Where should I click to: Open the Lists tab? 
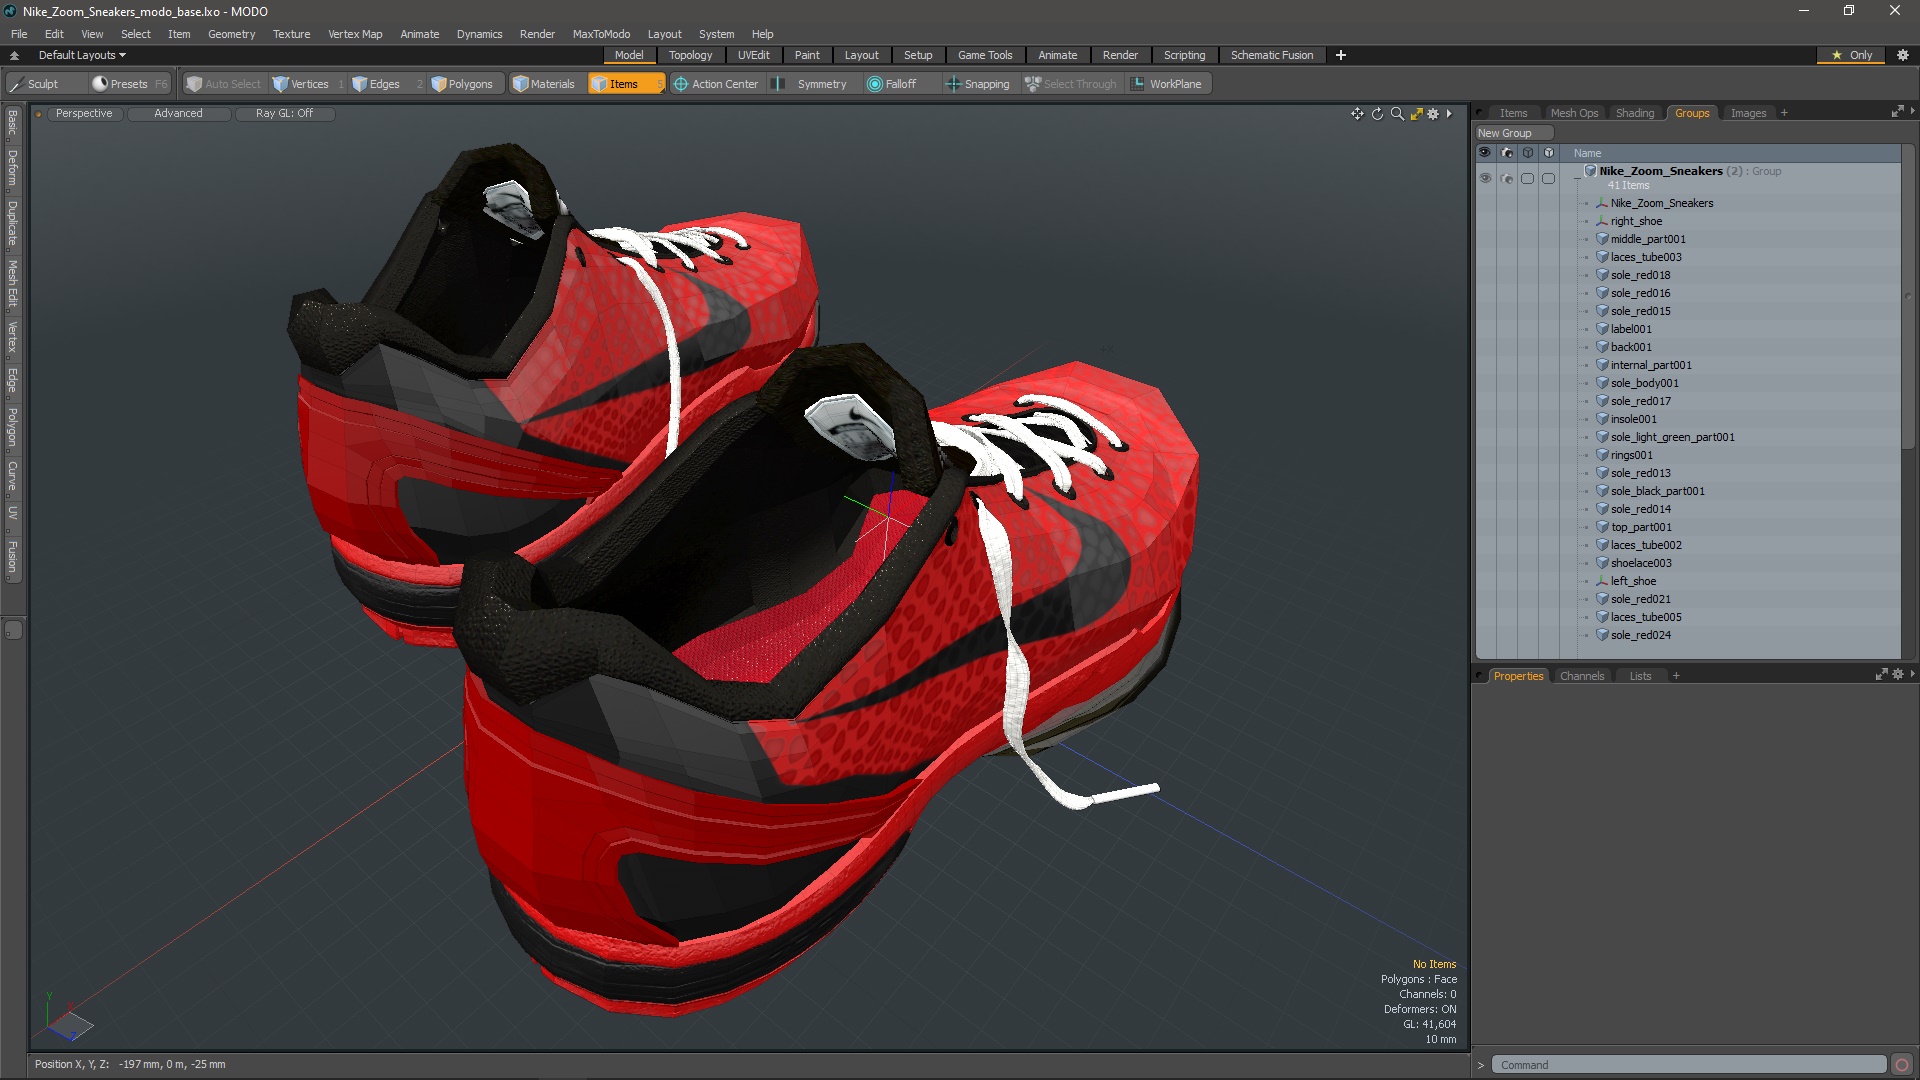pos(1640,676)
